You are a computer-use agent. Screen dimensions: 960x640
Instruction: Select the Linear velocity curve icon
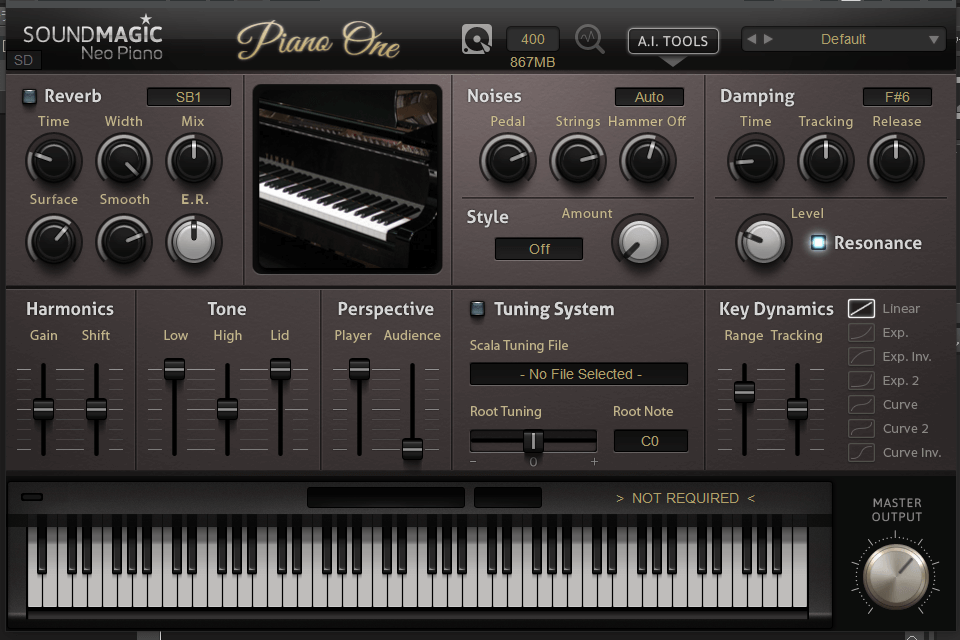click(861, 308)
